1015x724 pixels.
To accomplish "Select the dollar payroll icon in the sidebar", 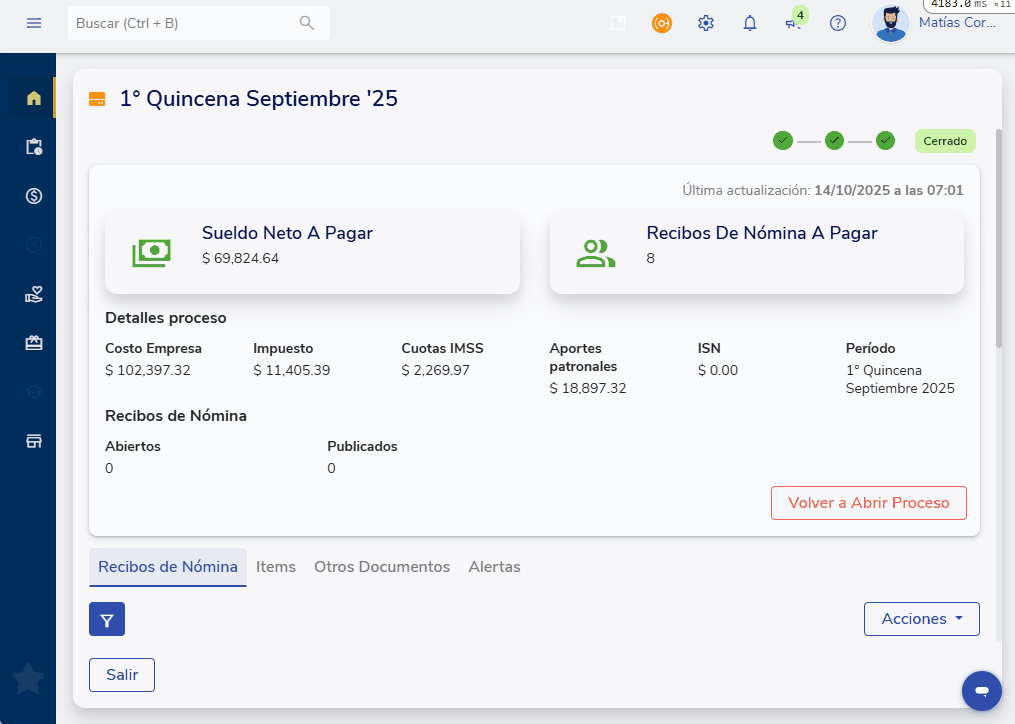I will (x=33, y=196).
